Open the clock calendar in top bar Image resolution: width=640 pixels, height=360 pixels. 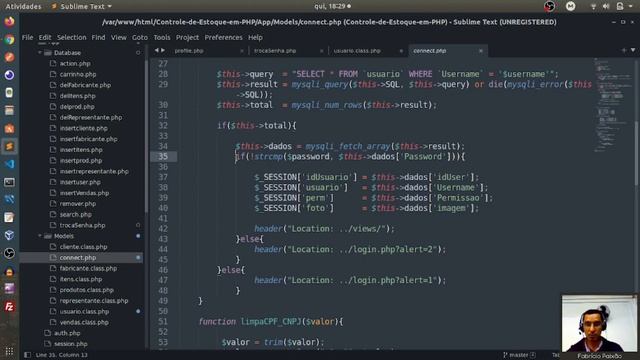click(332, 6)
